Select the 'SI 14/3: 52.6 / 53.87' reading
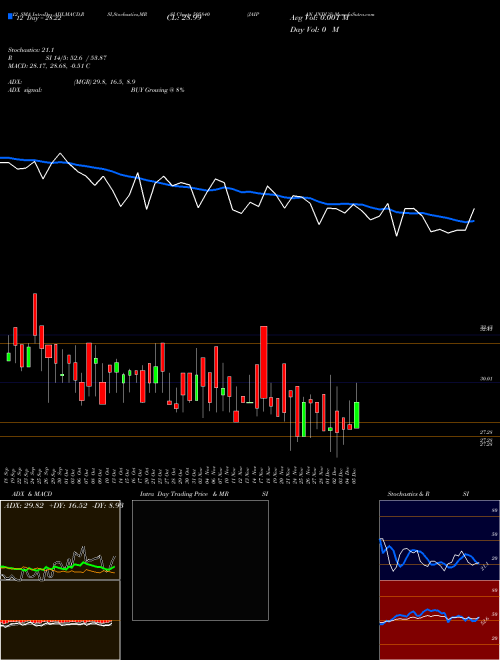The height and width of the screenshot is (660, 500). (x=76, y=58)
